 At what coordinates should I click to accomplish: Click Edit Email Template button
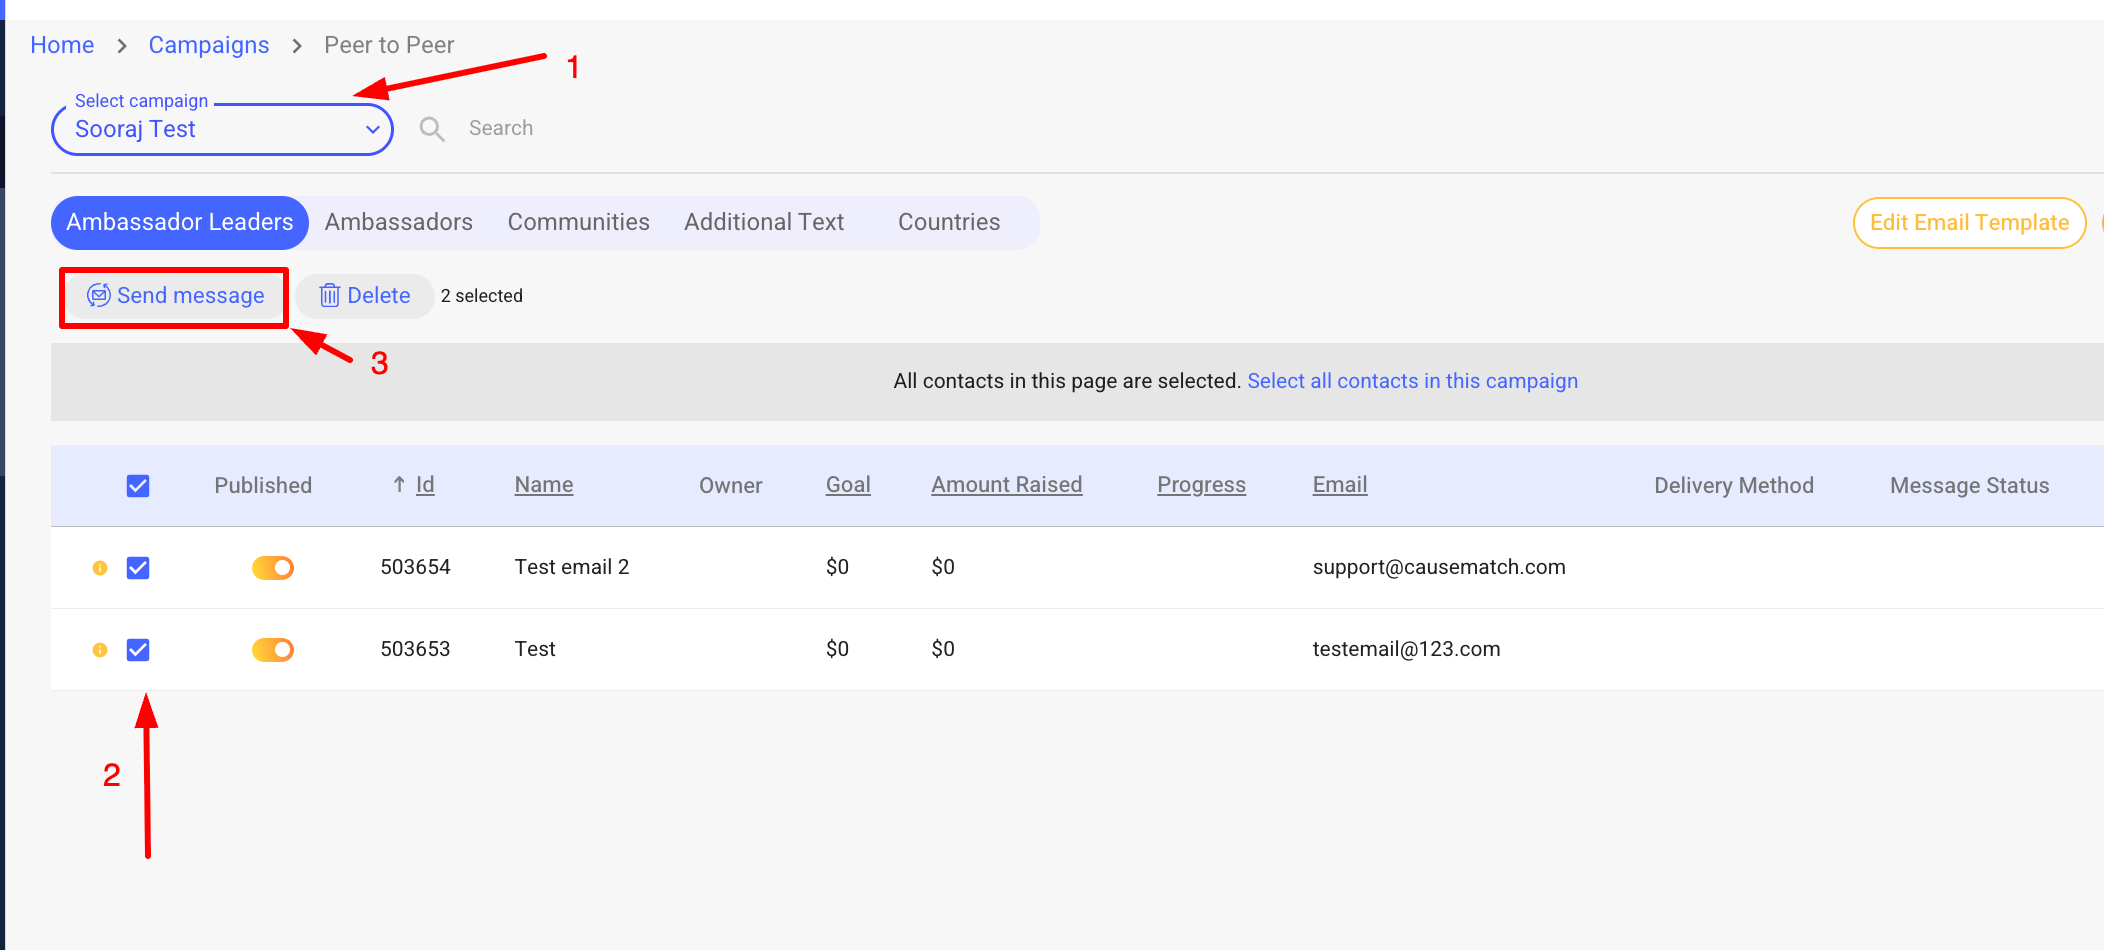(1968, 223)
